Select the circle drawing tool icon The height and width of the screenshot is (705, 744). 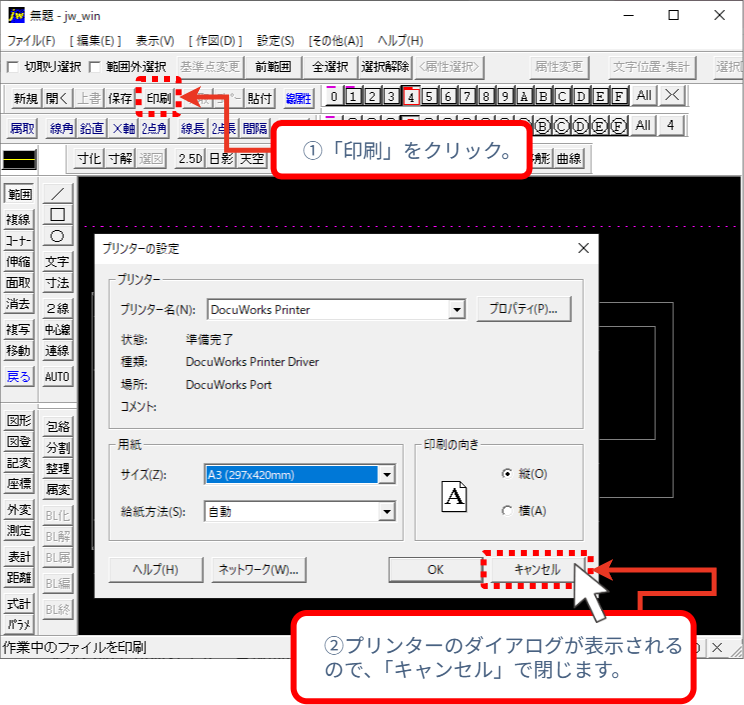(x=58, y=236)
